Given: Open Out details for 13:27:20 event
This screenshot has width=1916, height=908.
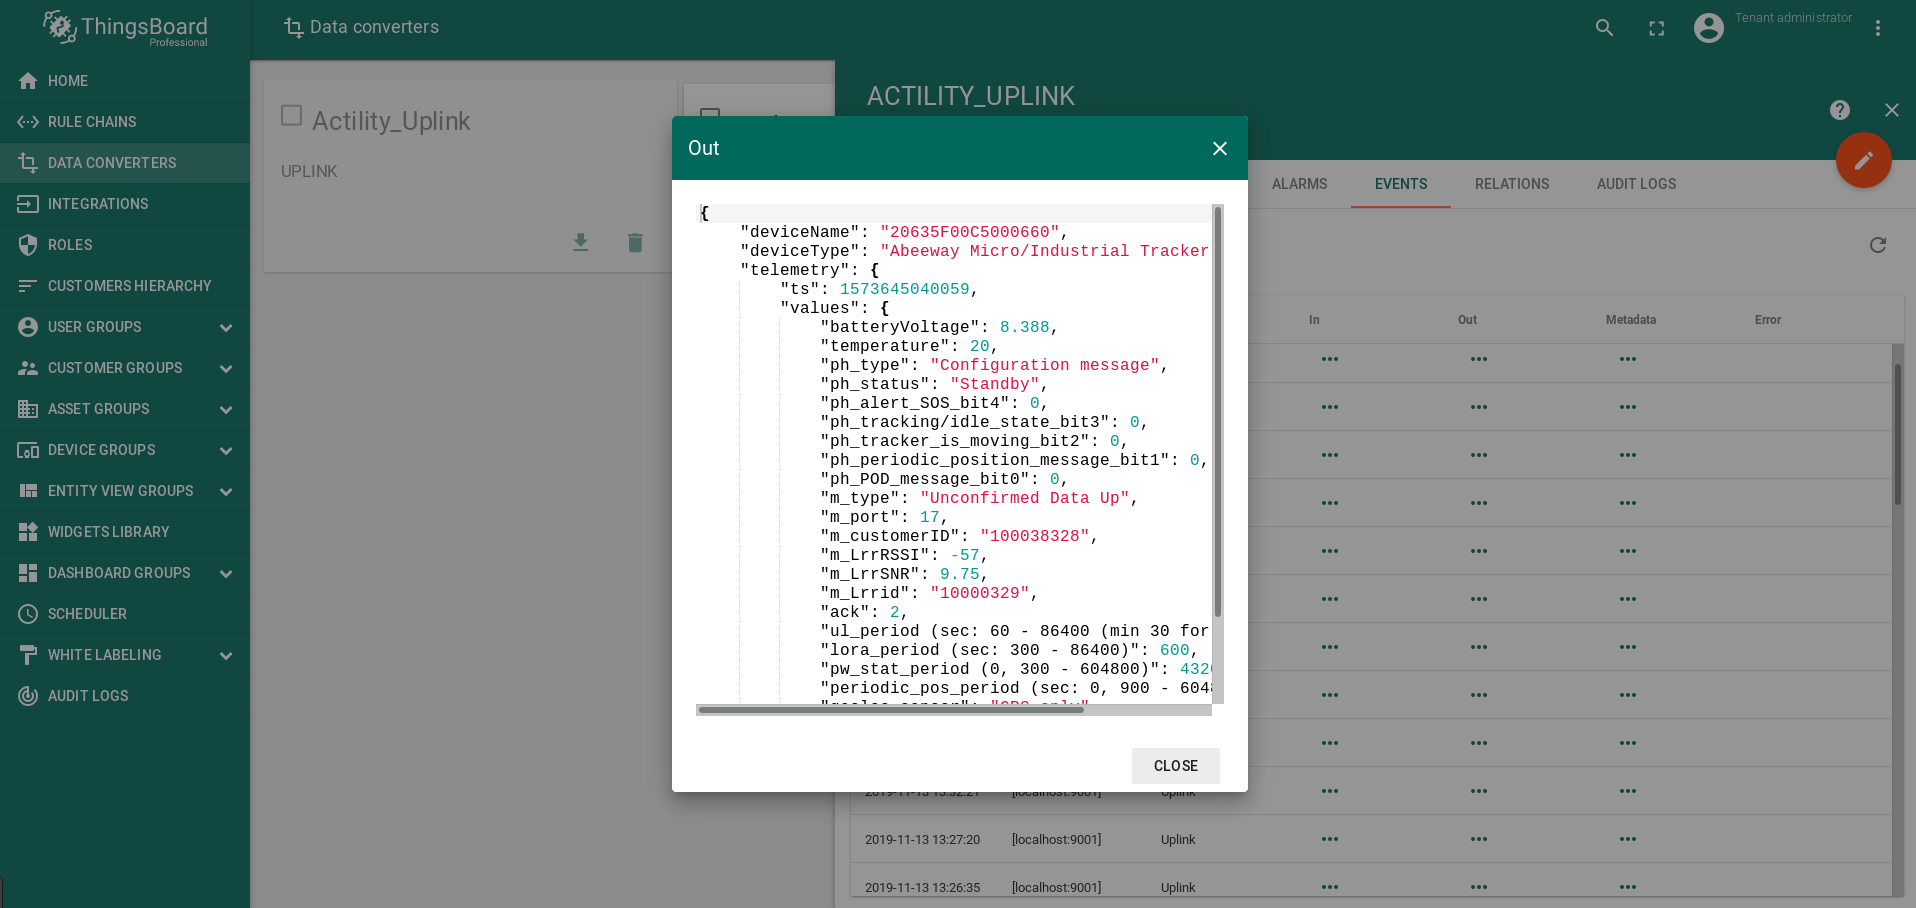Looking at the screenshot, I should point(1479,839).
